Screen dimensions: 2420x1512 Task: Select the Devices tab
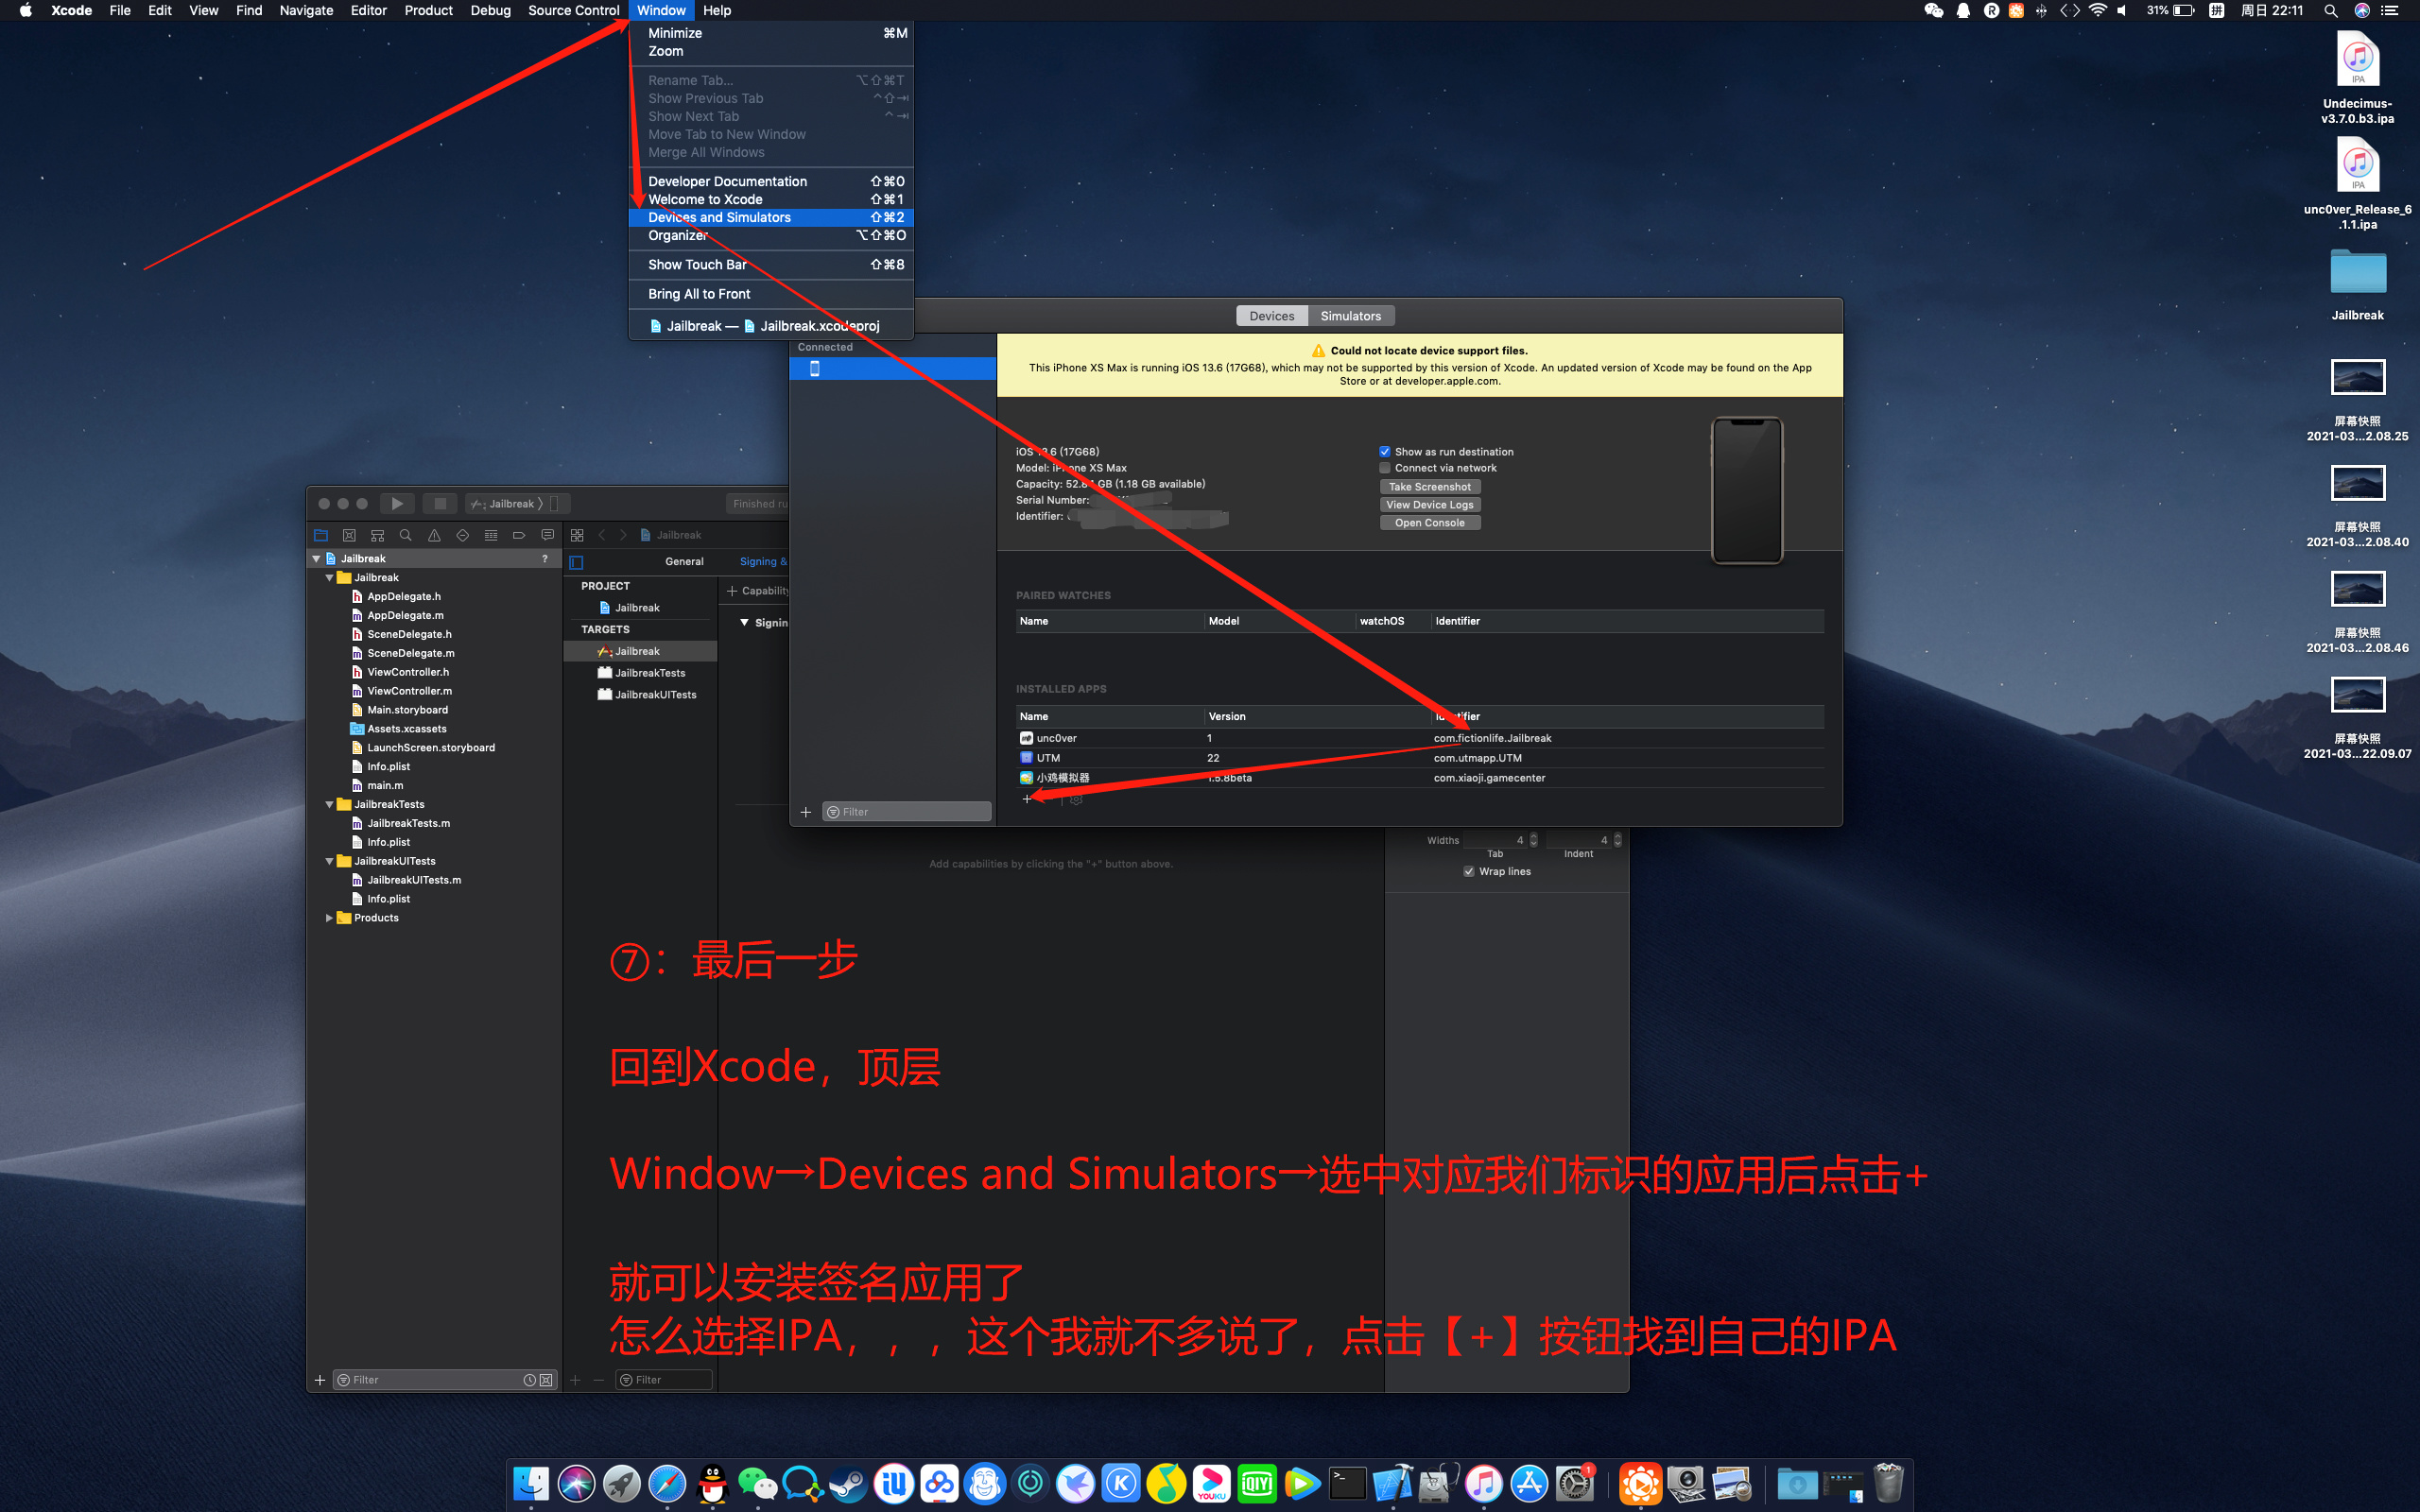(1273, 316)
